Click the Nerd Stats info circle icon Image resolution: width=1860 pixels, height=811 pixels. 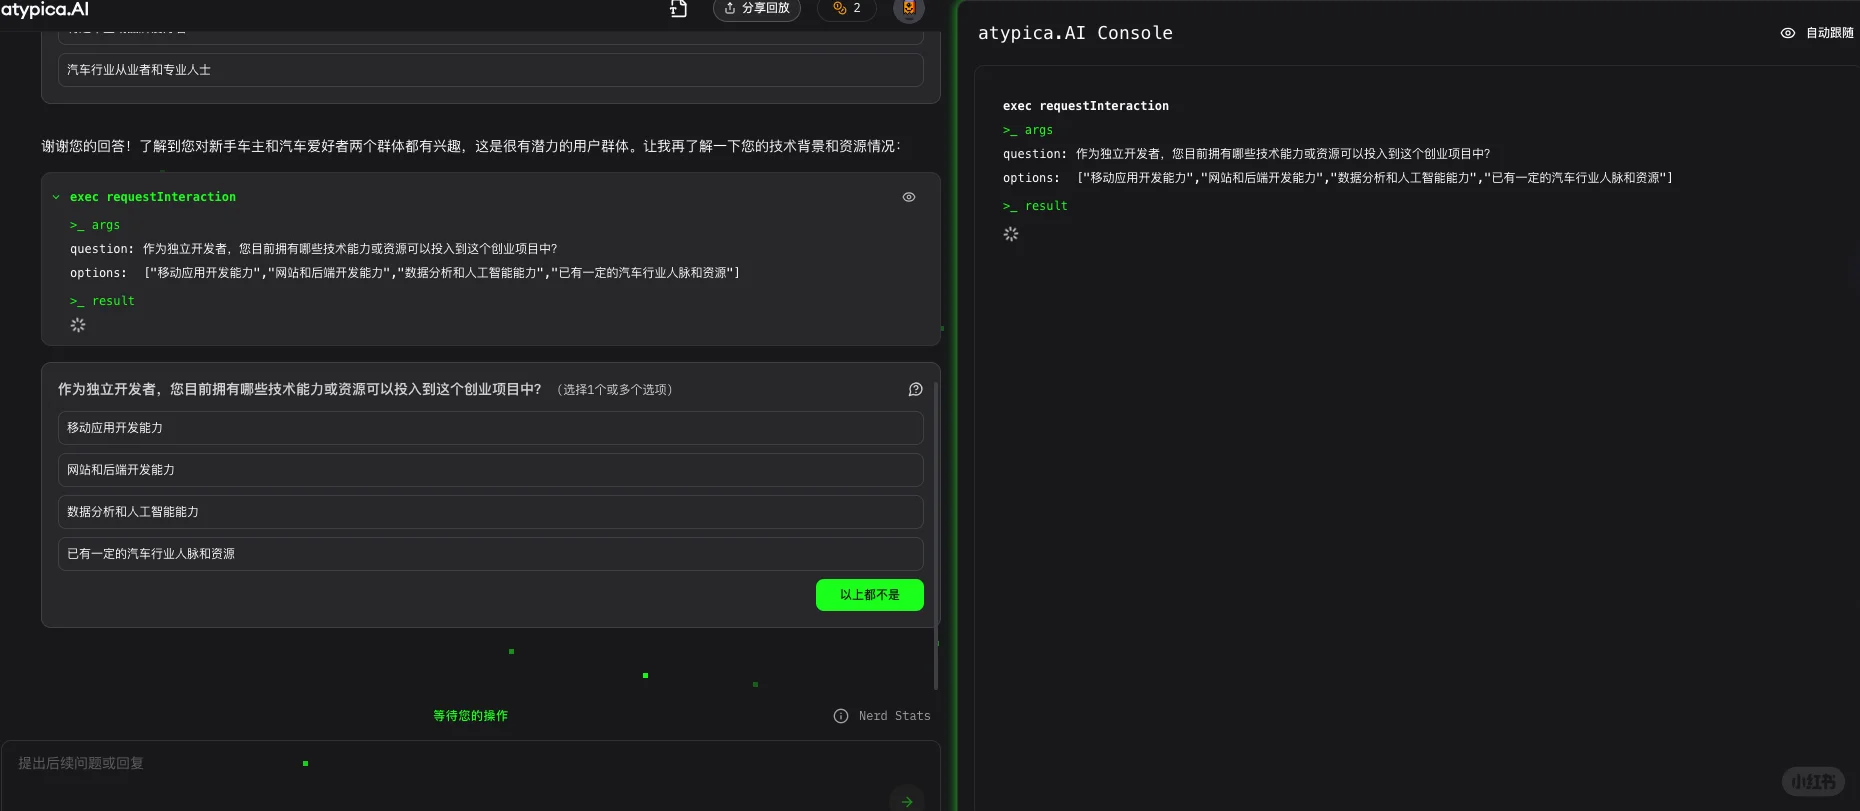pyautogui.click(x=841, y=716)
